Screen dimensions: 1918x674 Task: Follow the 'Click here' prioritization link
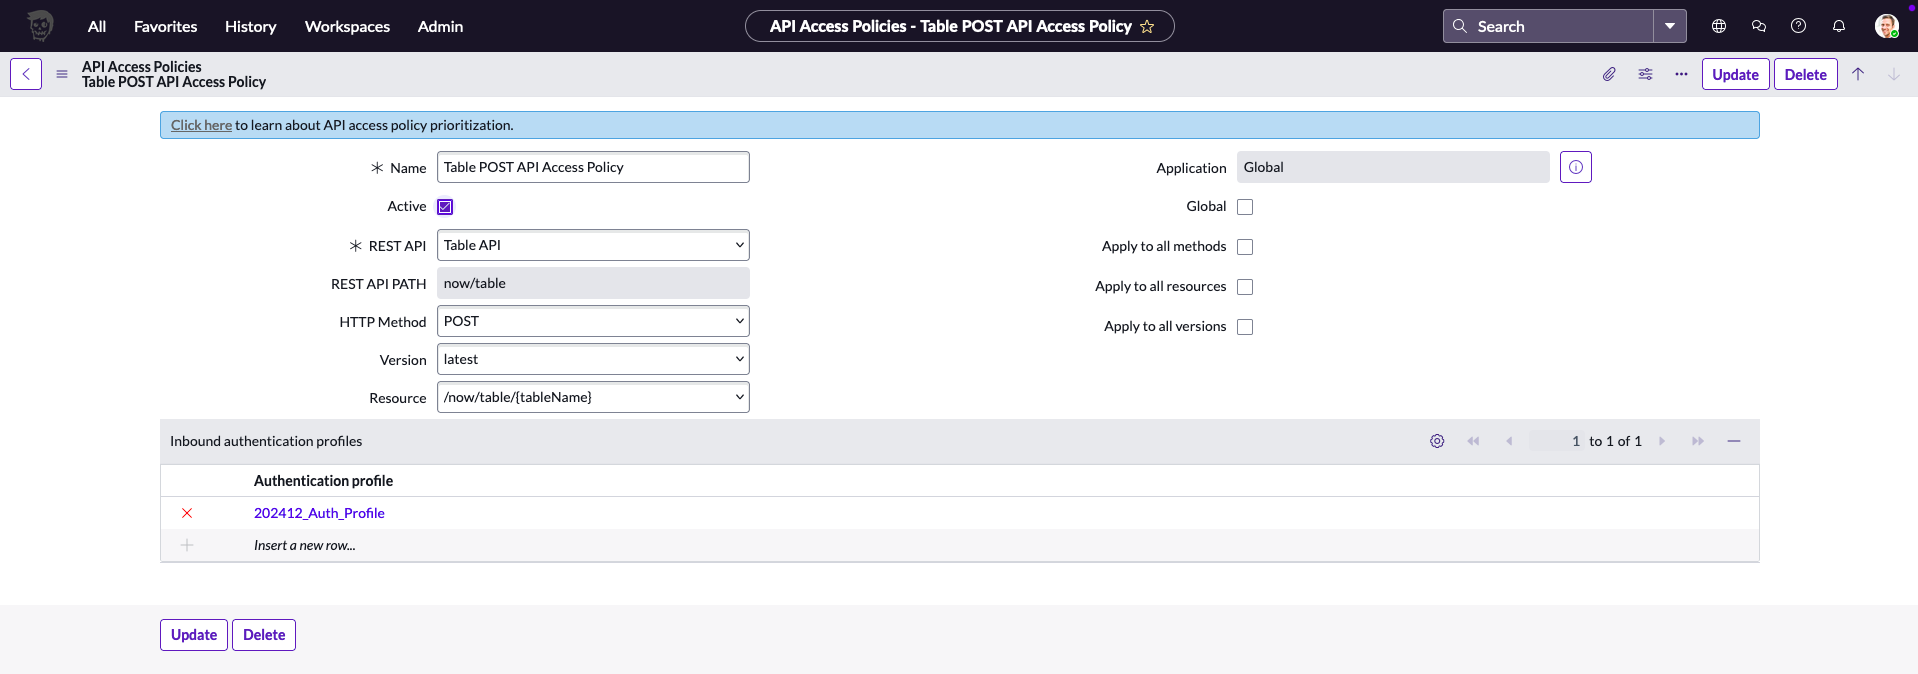coord(201,125)
